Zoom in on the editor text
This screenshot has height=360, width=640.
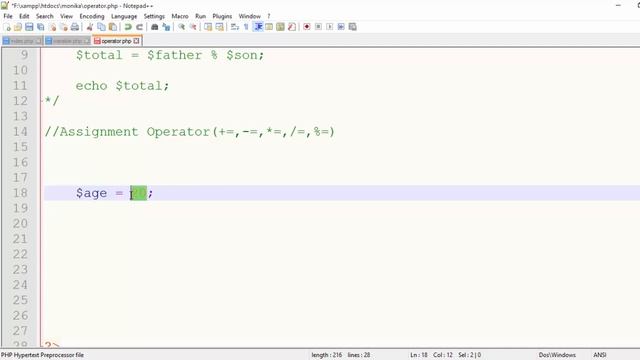point(181,27)
